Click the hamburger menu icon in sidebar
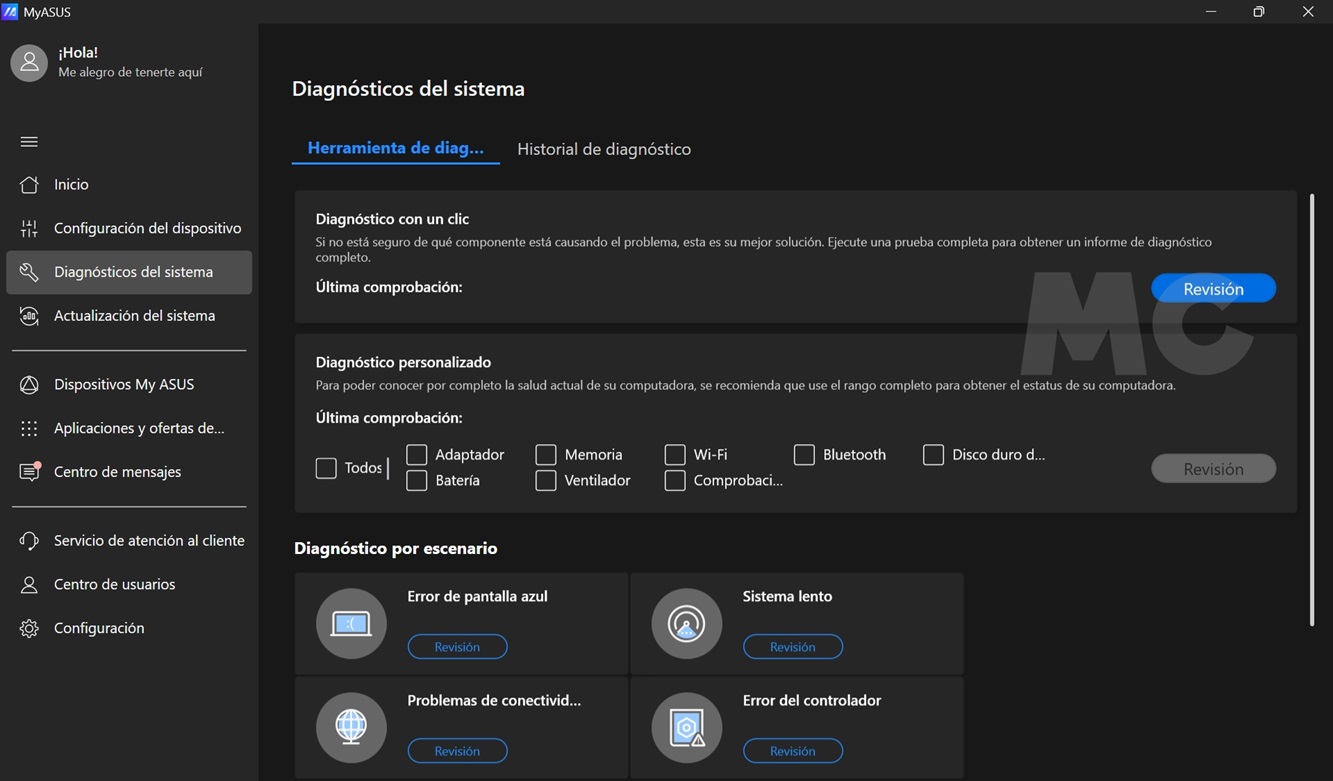Image resolution: width=1333 pixels, height=781 pixels. 29,142
